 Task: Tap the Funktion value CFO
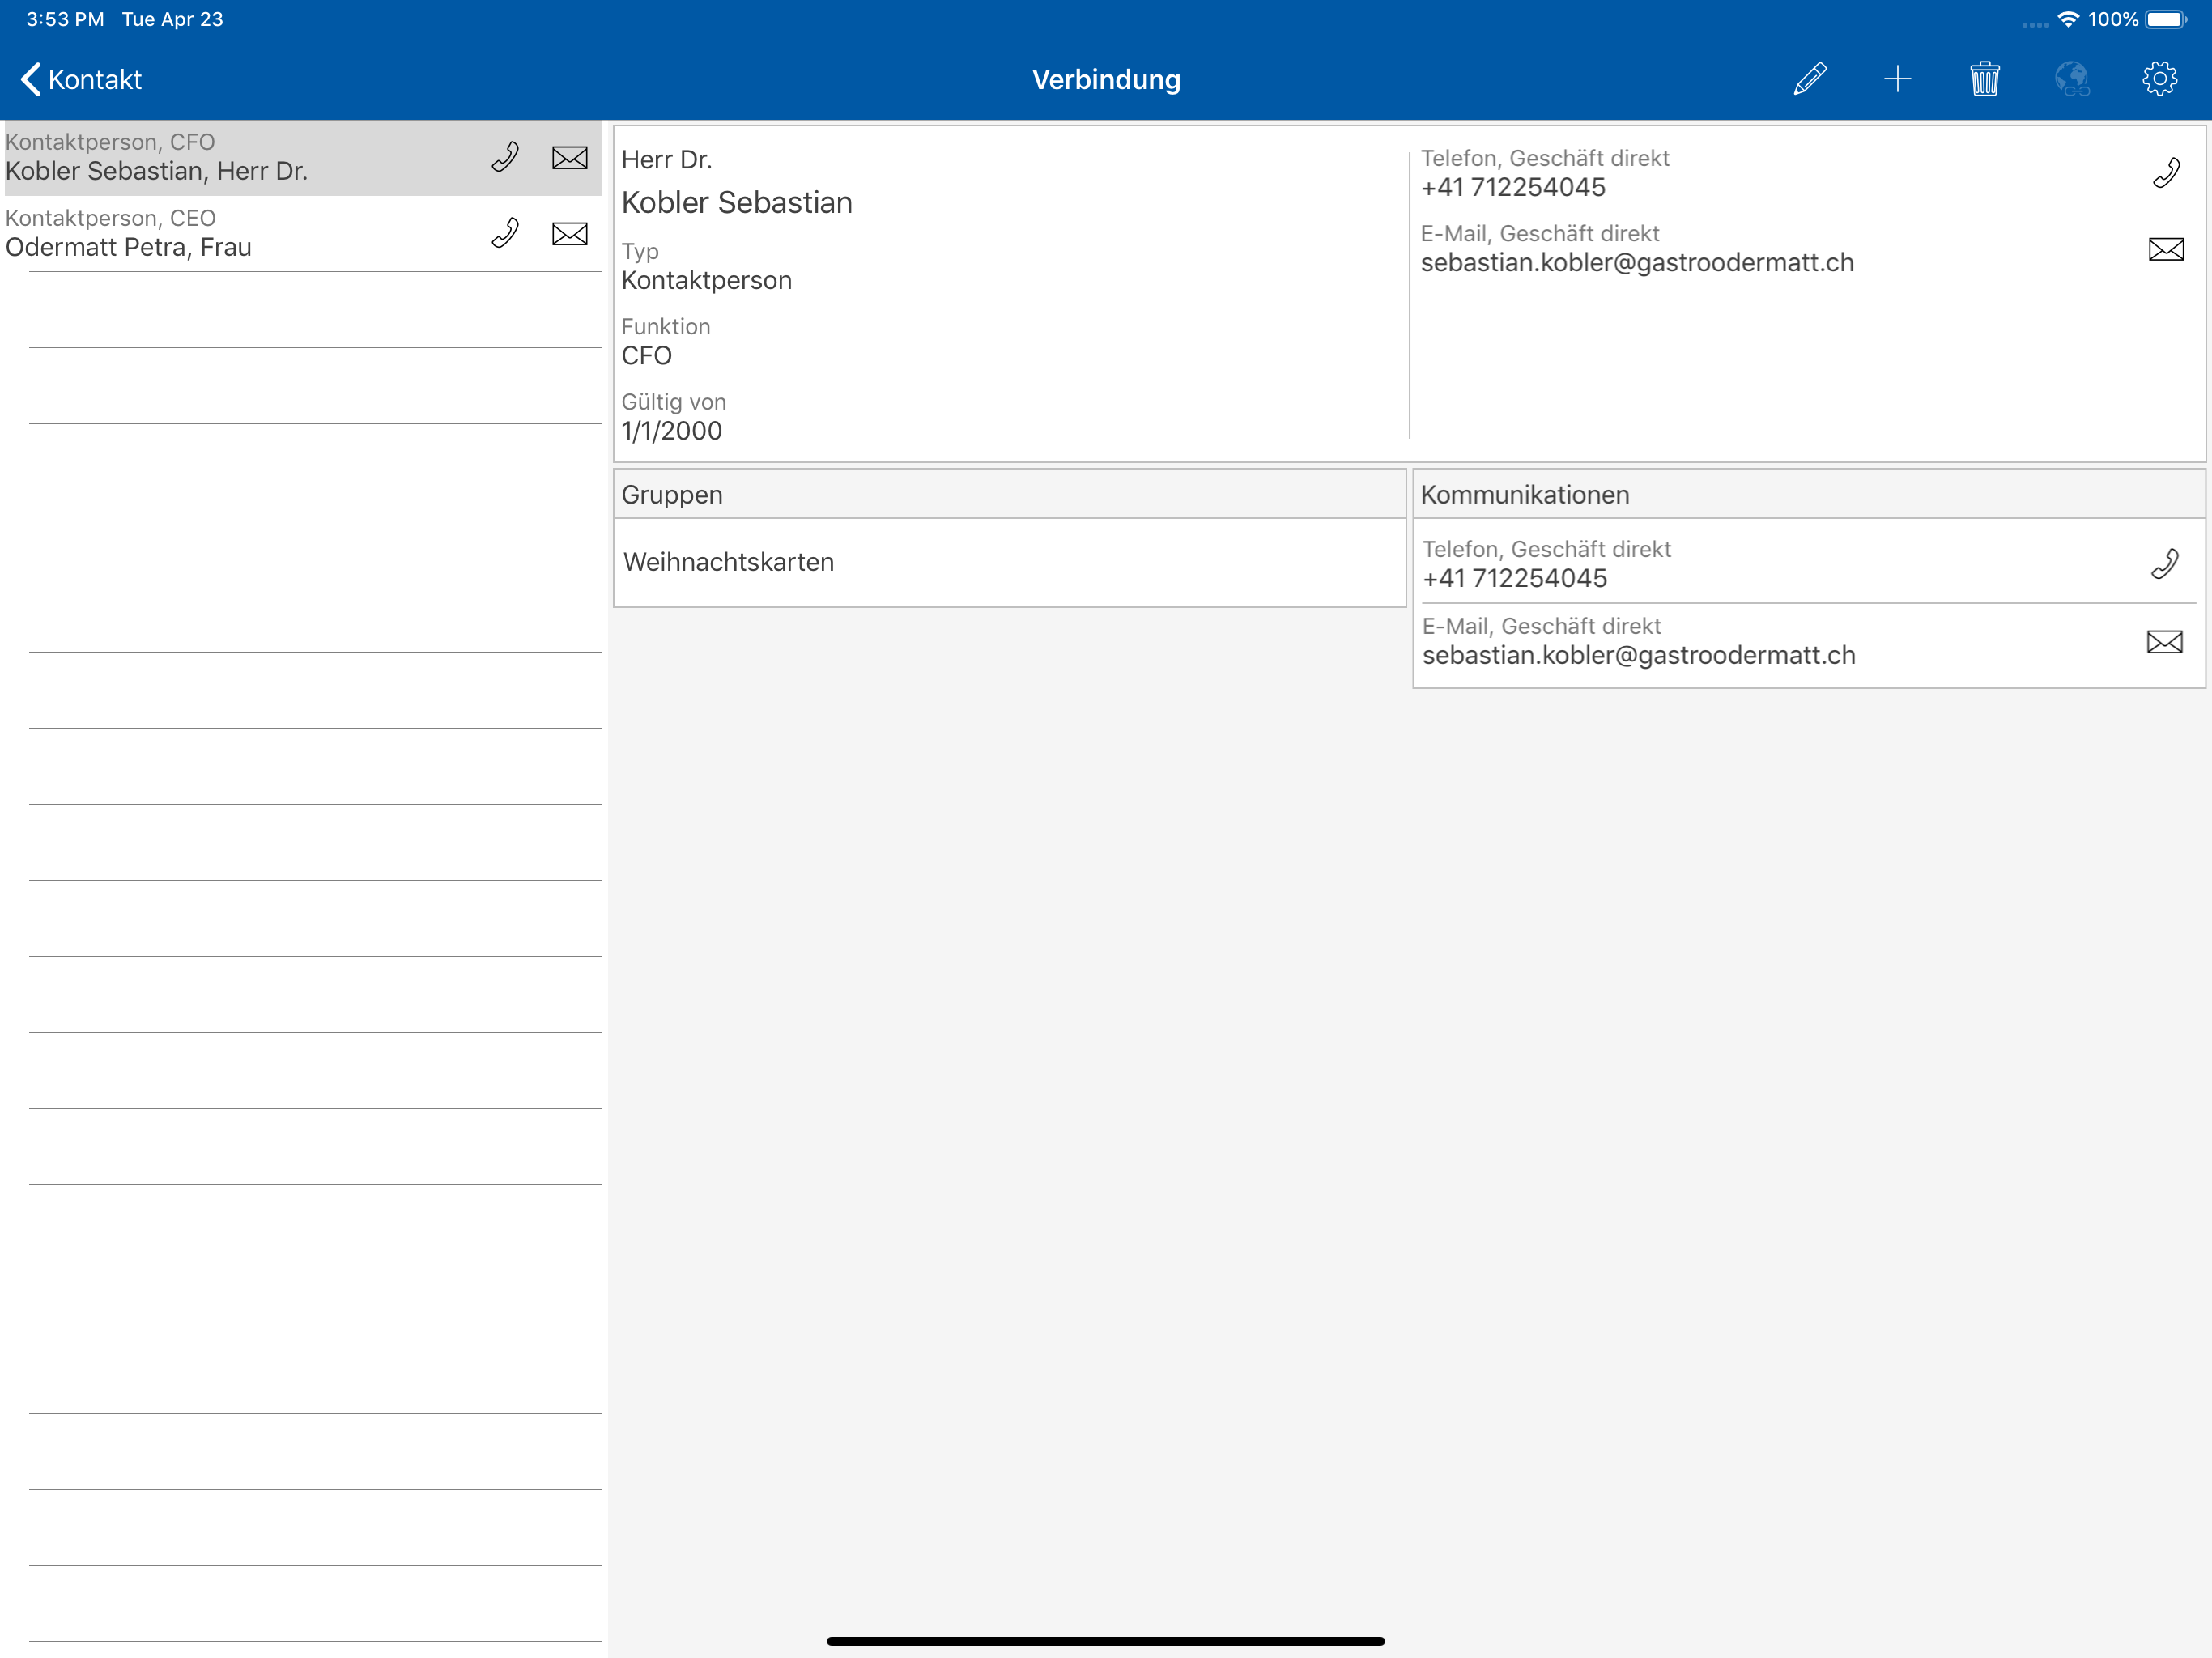(x=646, y=356)
